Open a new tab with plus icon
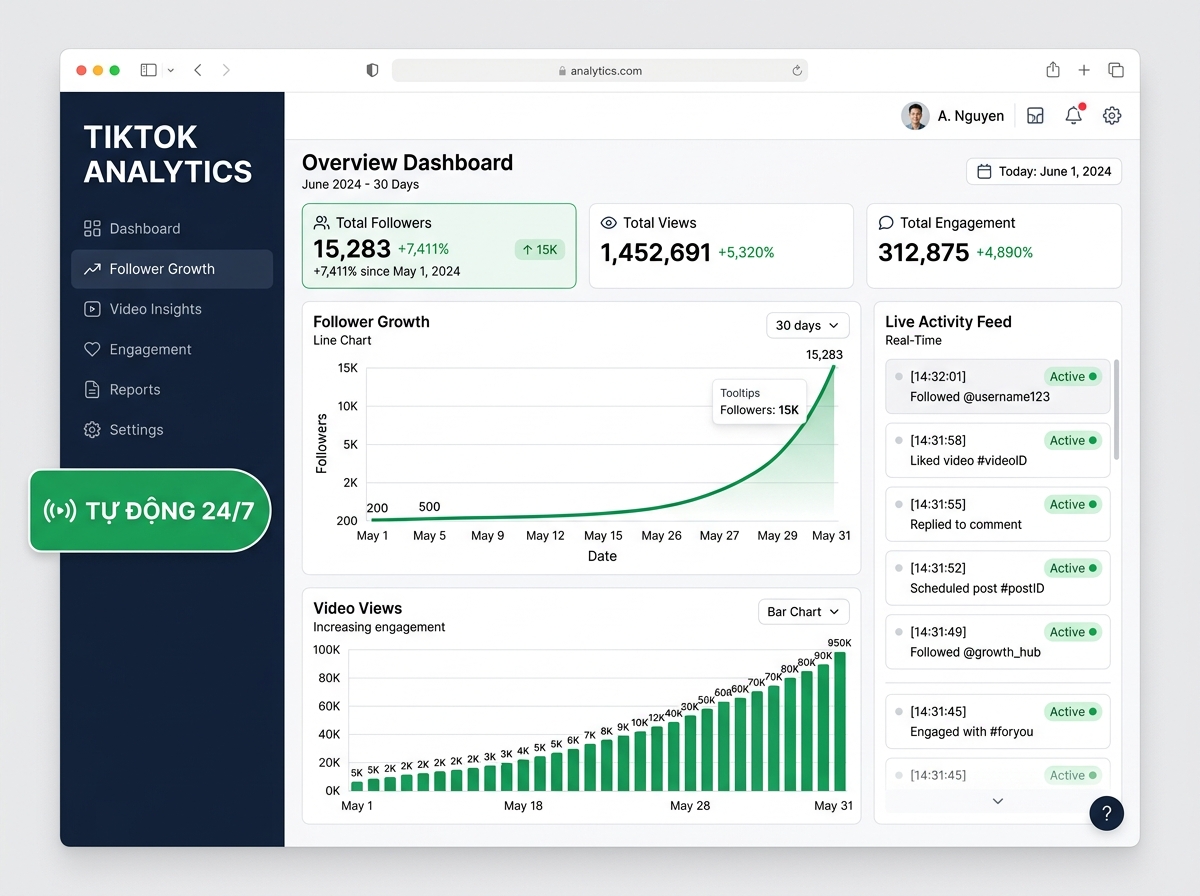Viewport: 1200px width, 896px height. click(1084, 70)
